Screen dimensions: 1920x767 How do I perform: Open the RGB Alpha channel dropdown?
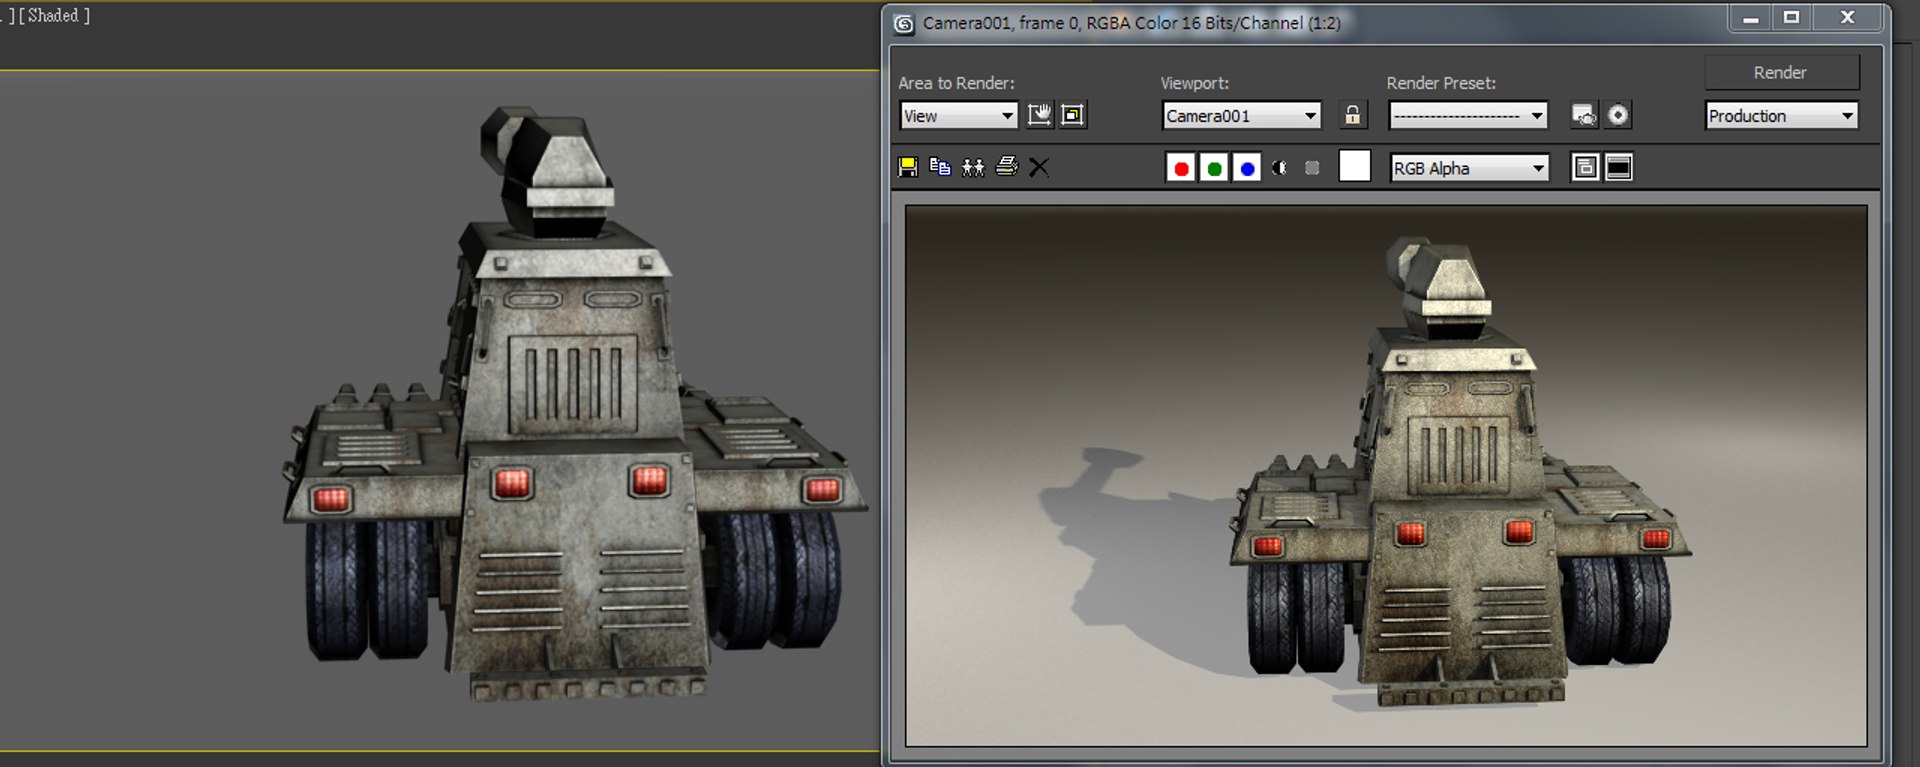click(1469, 168)
